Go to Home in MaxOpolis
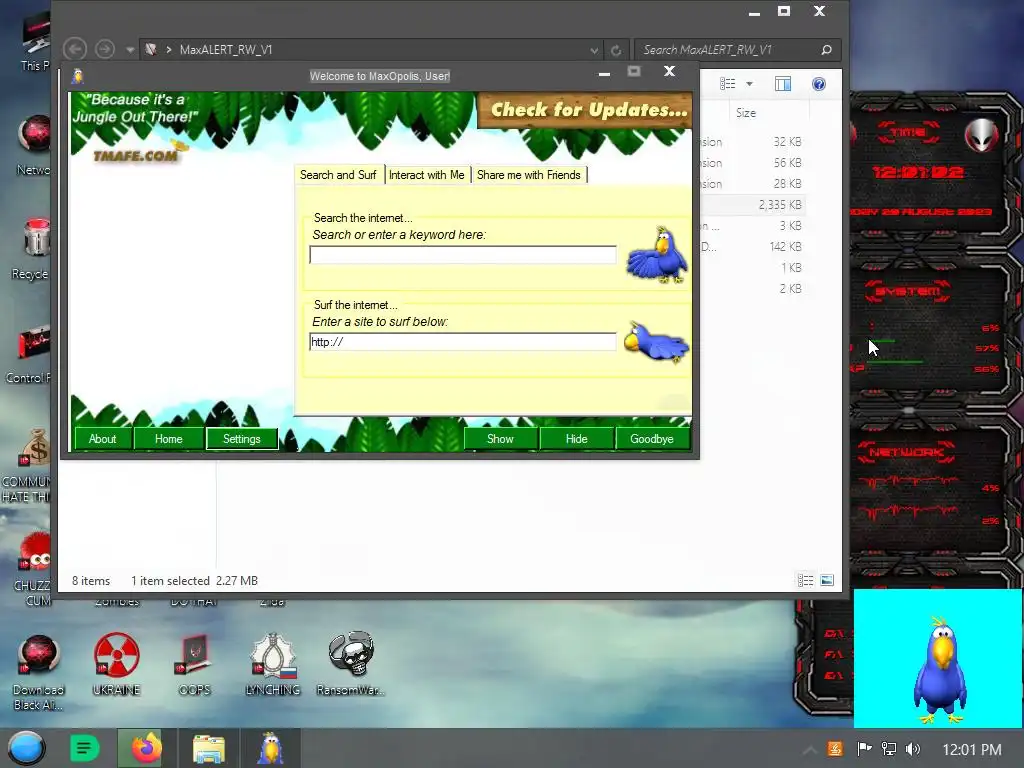The width and height of the screenshot is (1024, 768). 168,439
